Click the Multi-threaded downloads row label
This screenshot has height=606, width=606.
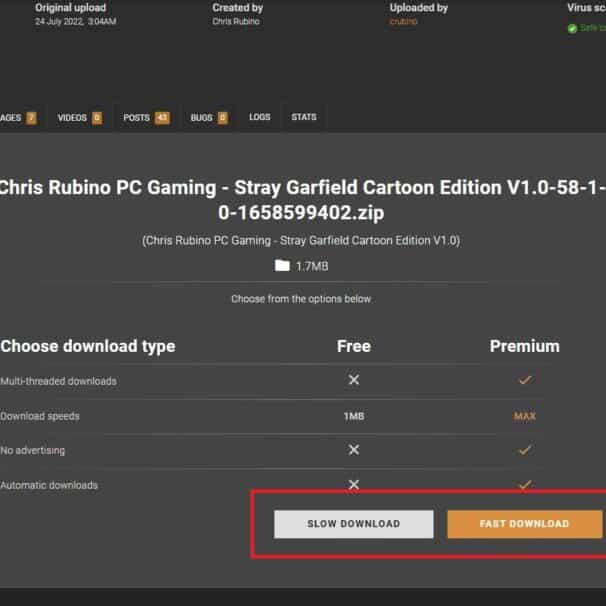tap(58, 381)
